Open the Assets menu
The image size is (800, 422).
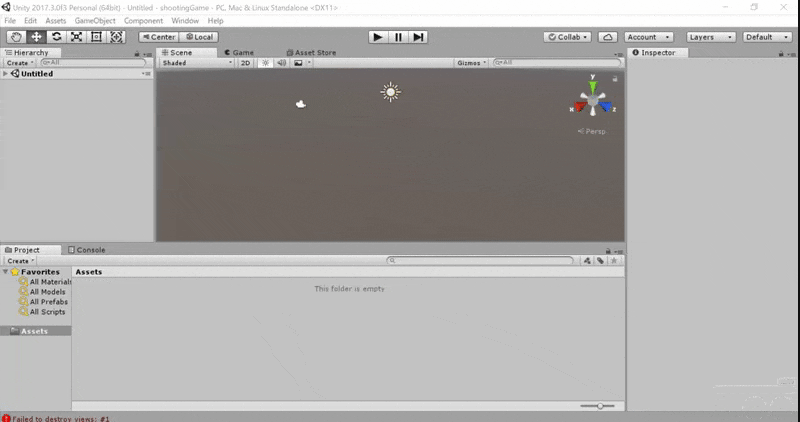56,21
